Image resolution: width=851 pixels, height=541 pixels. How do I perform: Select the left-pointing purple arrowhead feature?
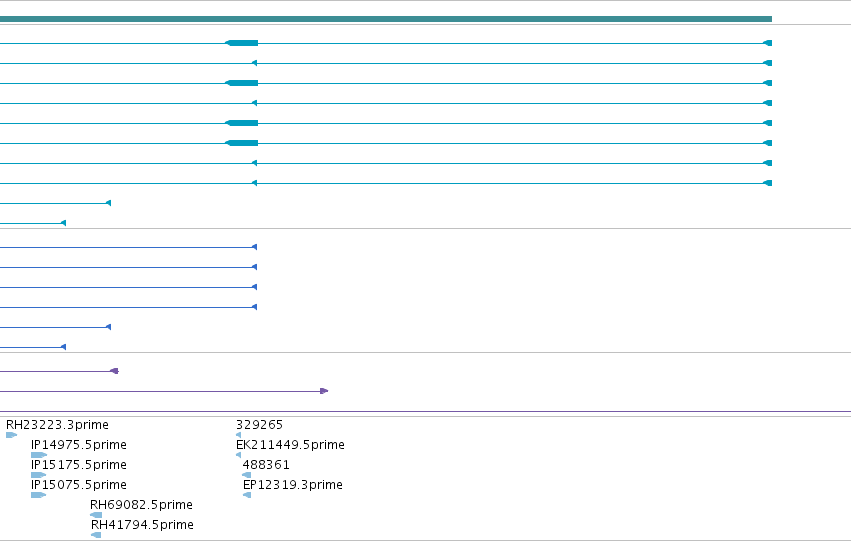click(114, 371)
